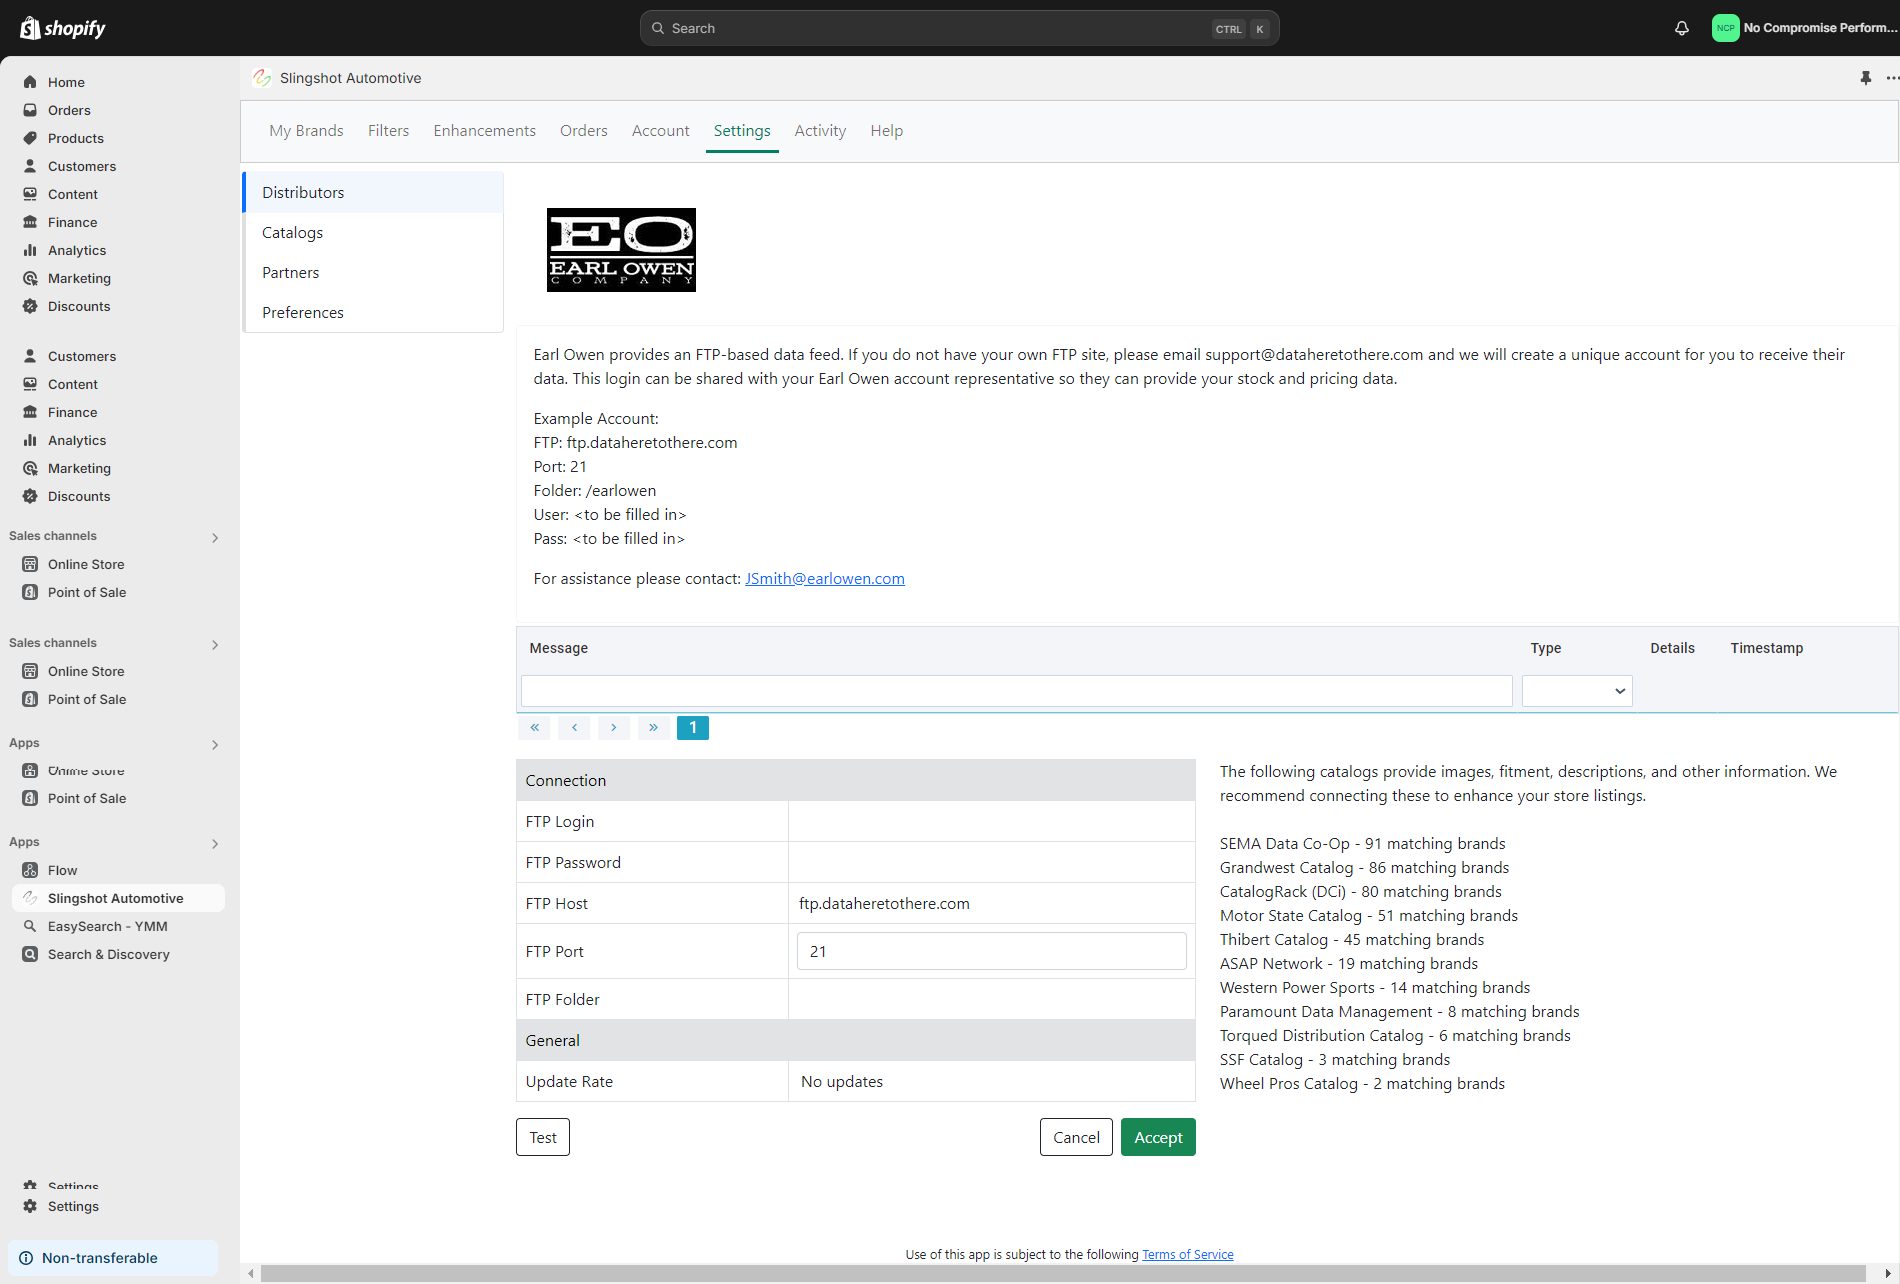Click the horizontal scrollbar at the bottom

(x=1063, y=1273)
